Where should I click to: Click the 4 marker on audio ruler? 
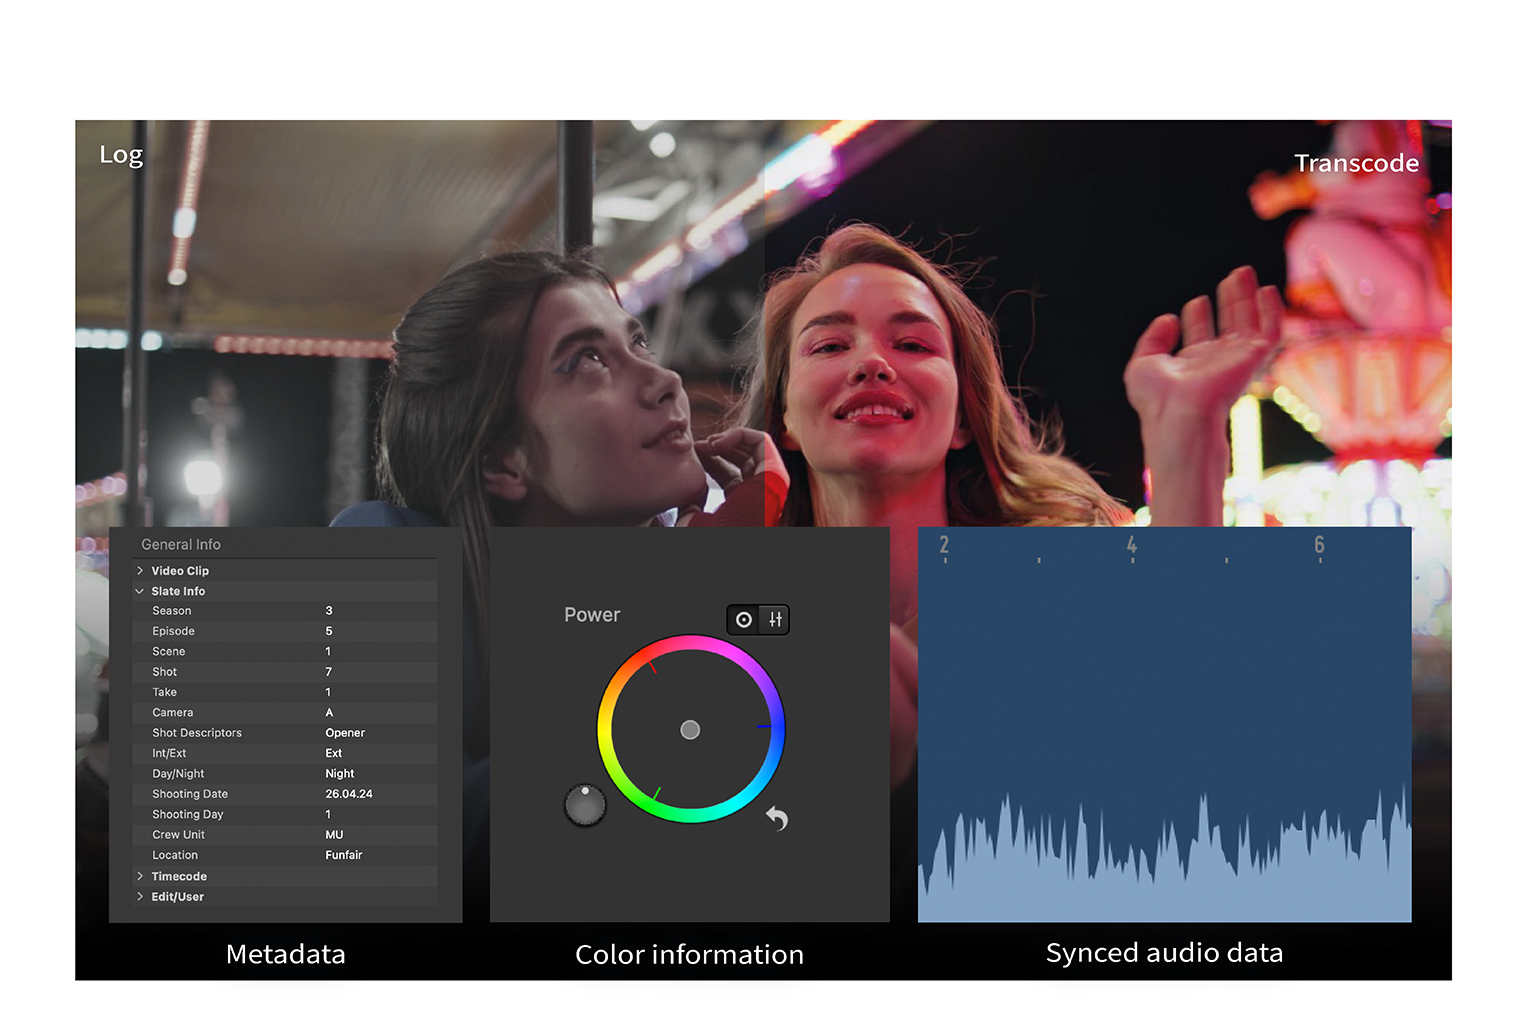pos(1131,546)
